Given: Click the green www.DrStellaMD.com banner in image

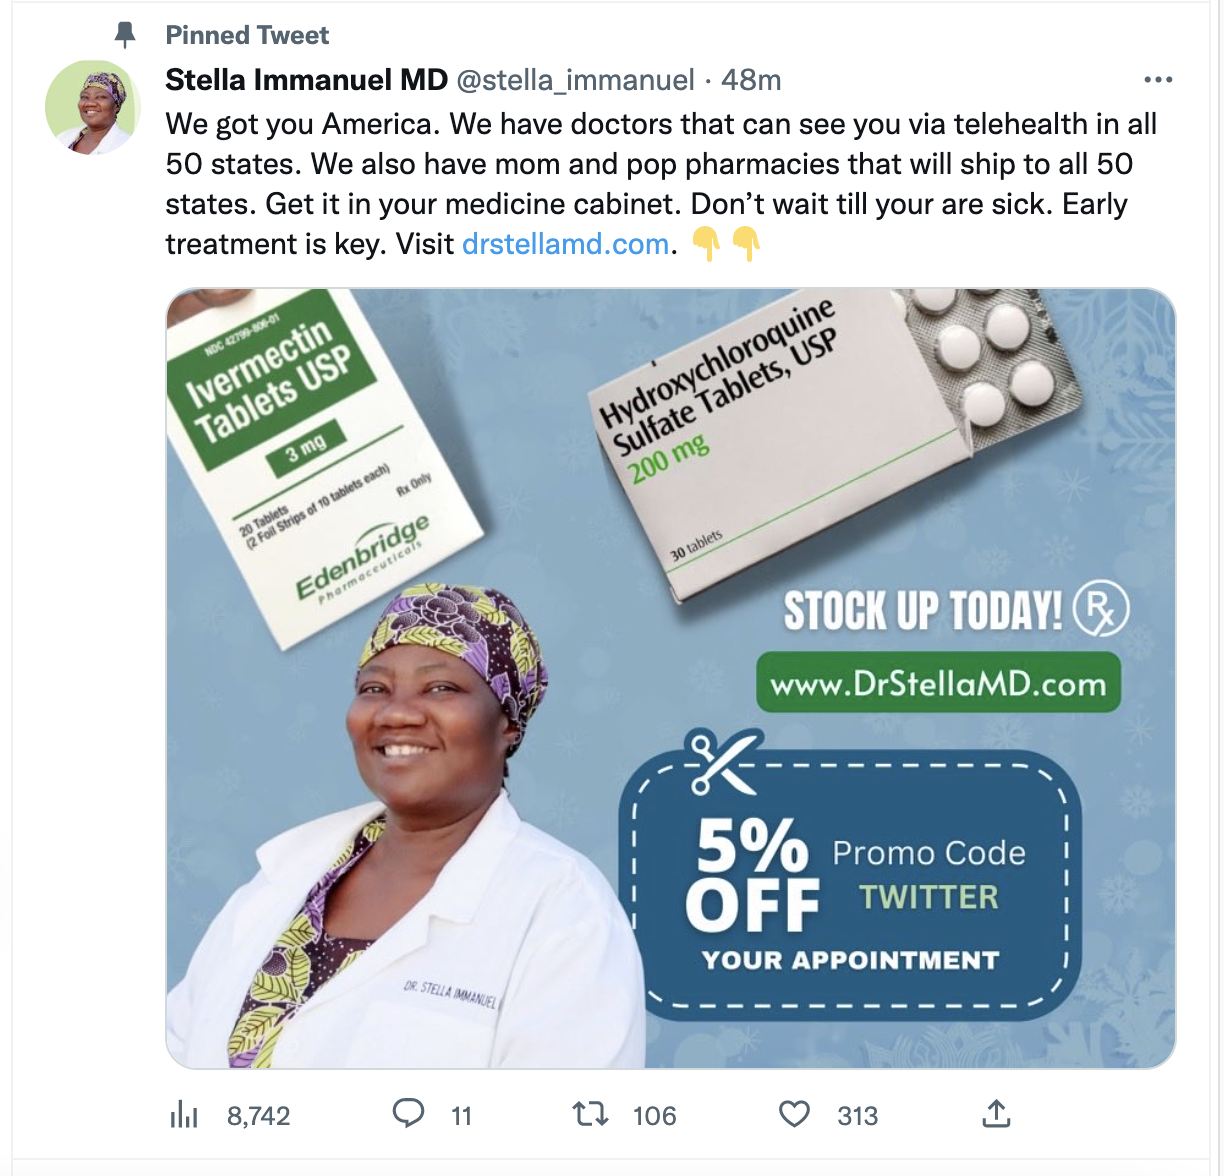Looking at the screenshot, I should pos(941,684).
